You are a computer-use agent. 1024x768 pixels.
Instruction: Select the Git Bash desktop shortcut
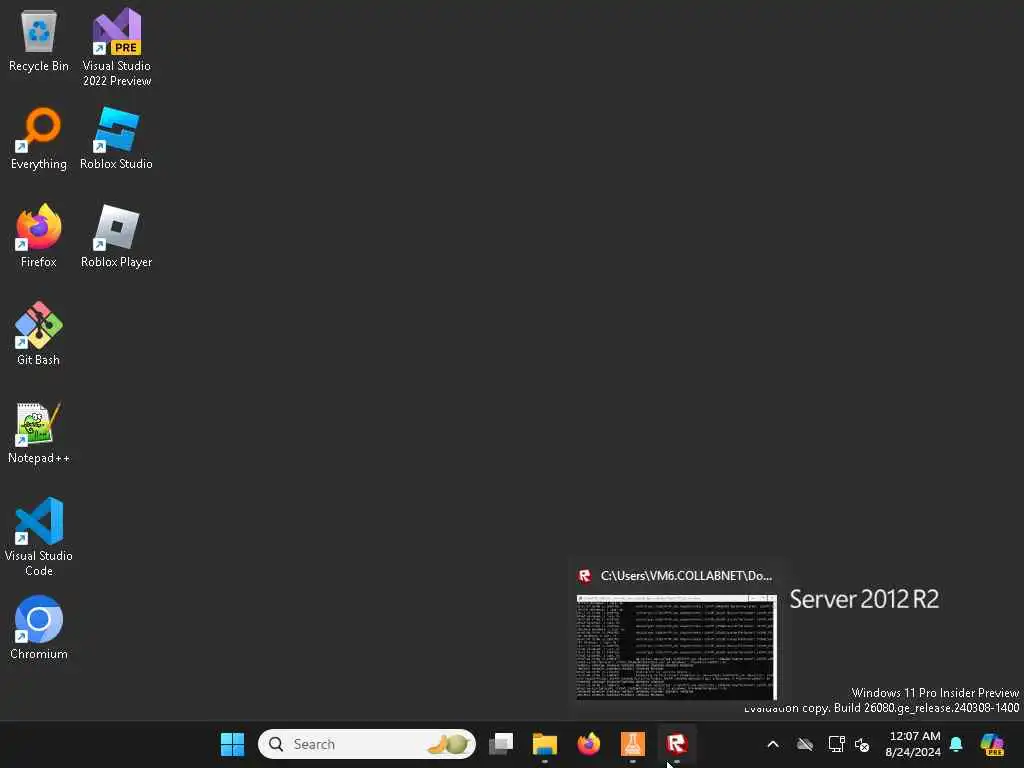click(39, 334)
